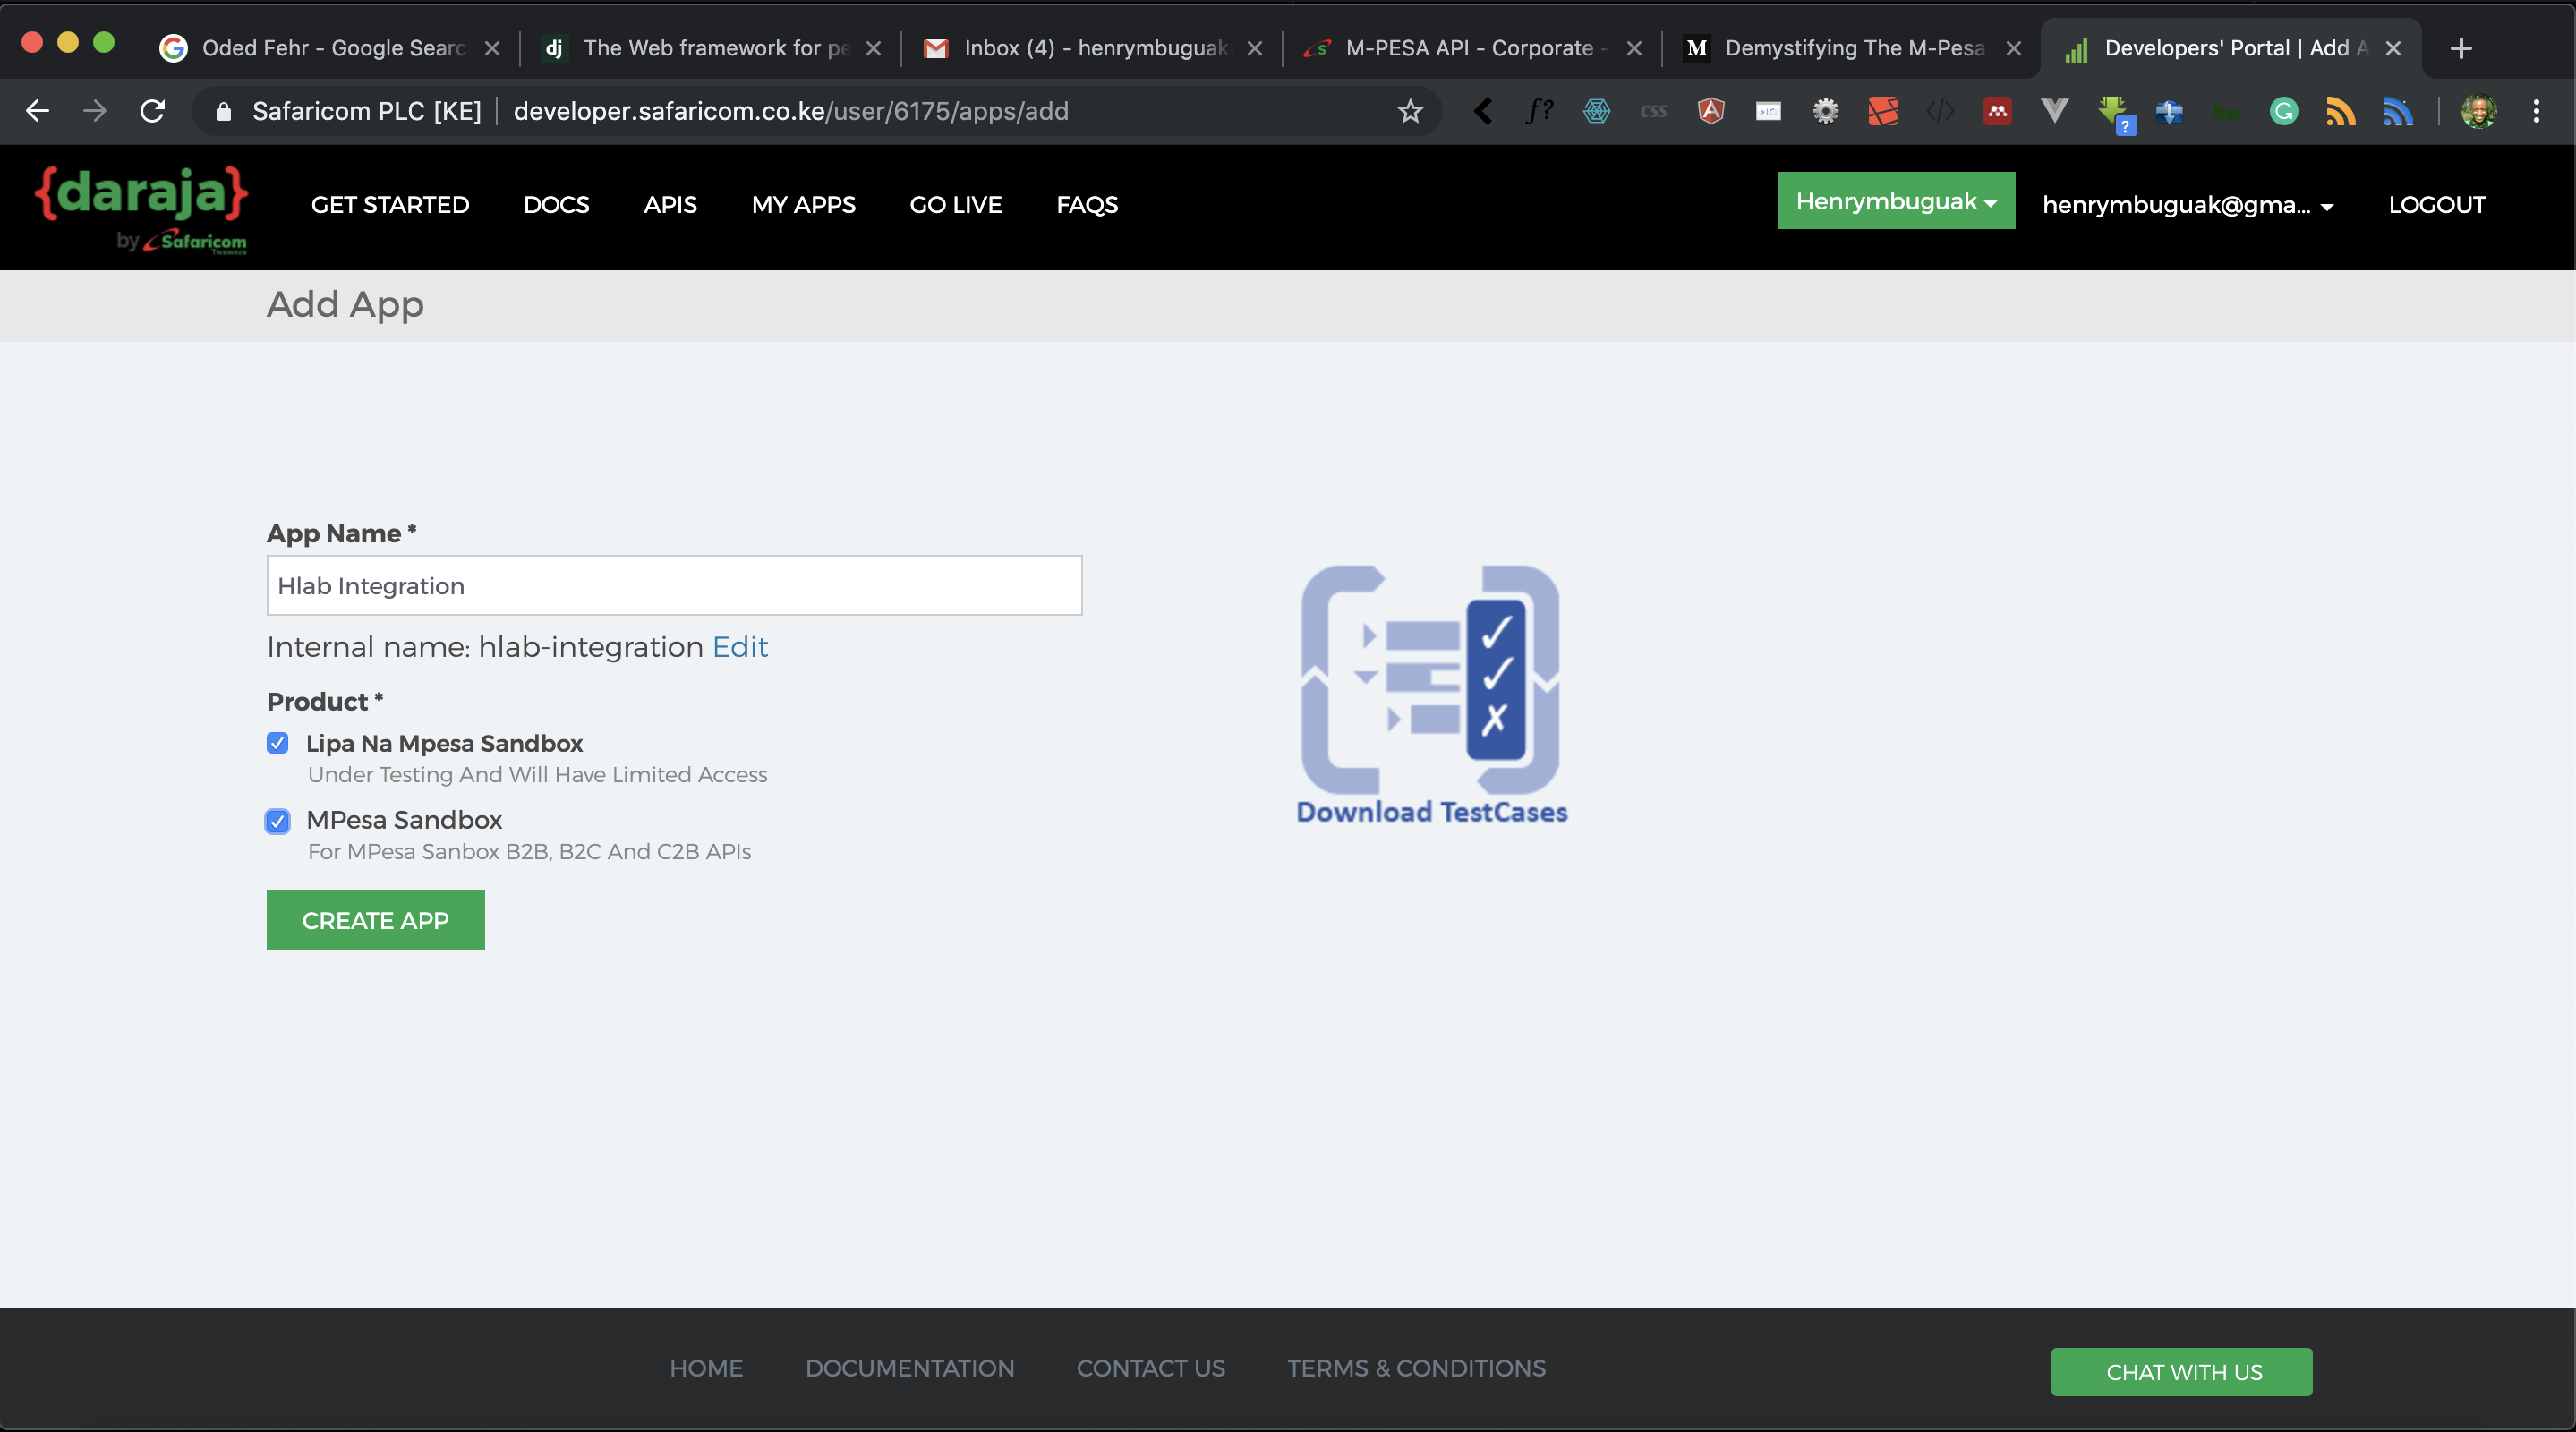
Task: Open GET STARTED in navigation
Action: pos(390,205)
